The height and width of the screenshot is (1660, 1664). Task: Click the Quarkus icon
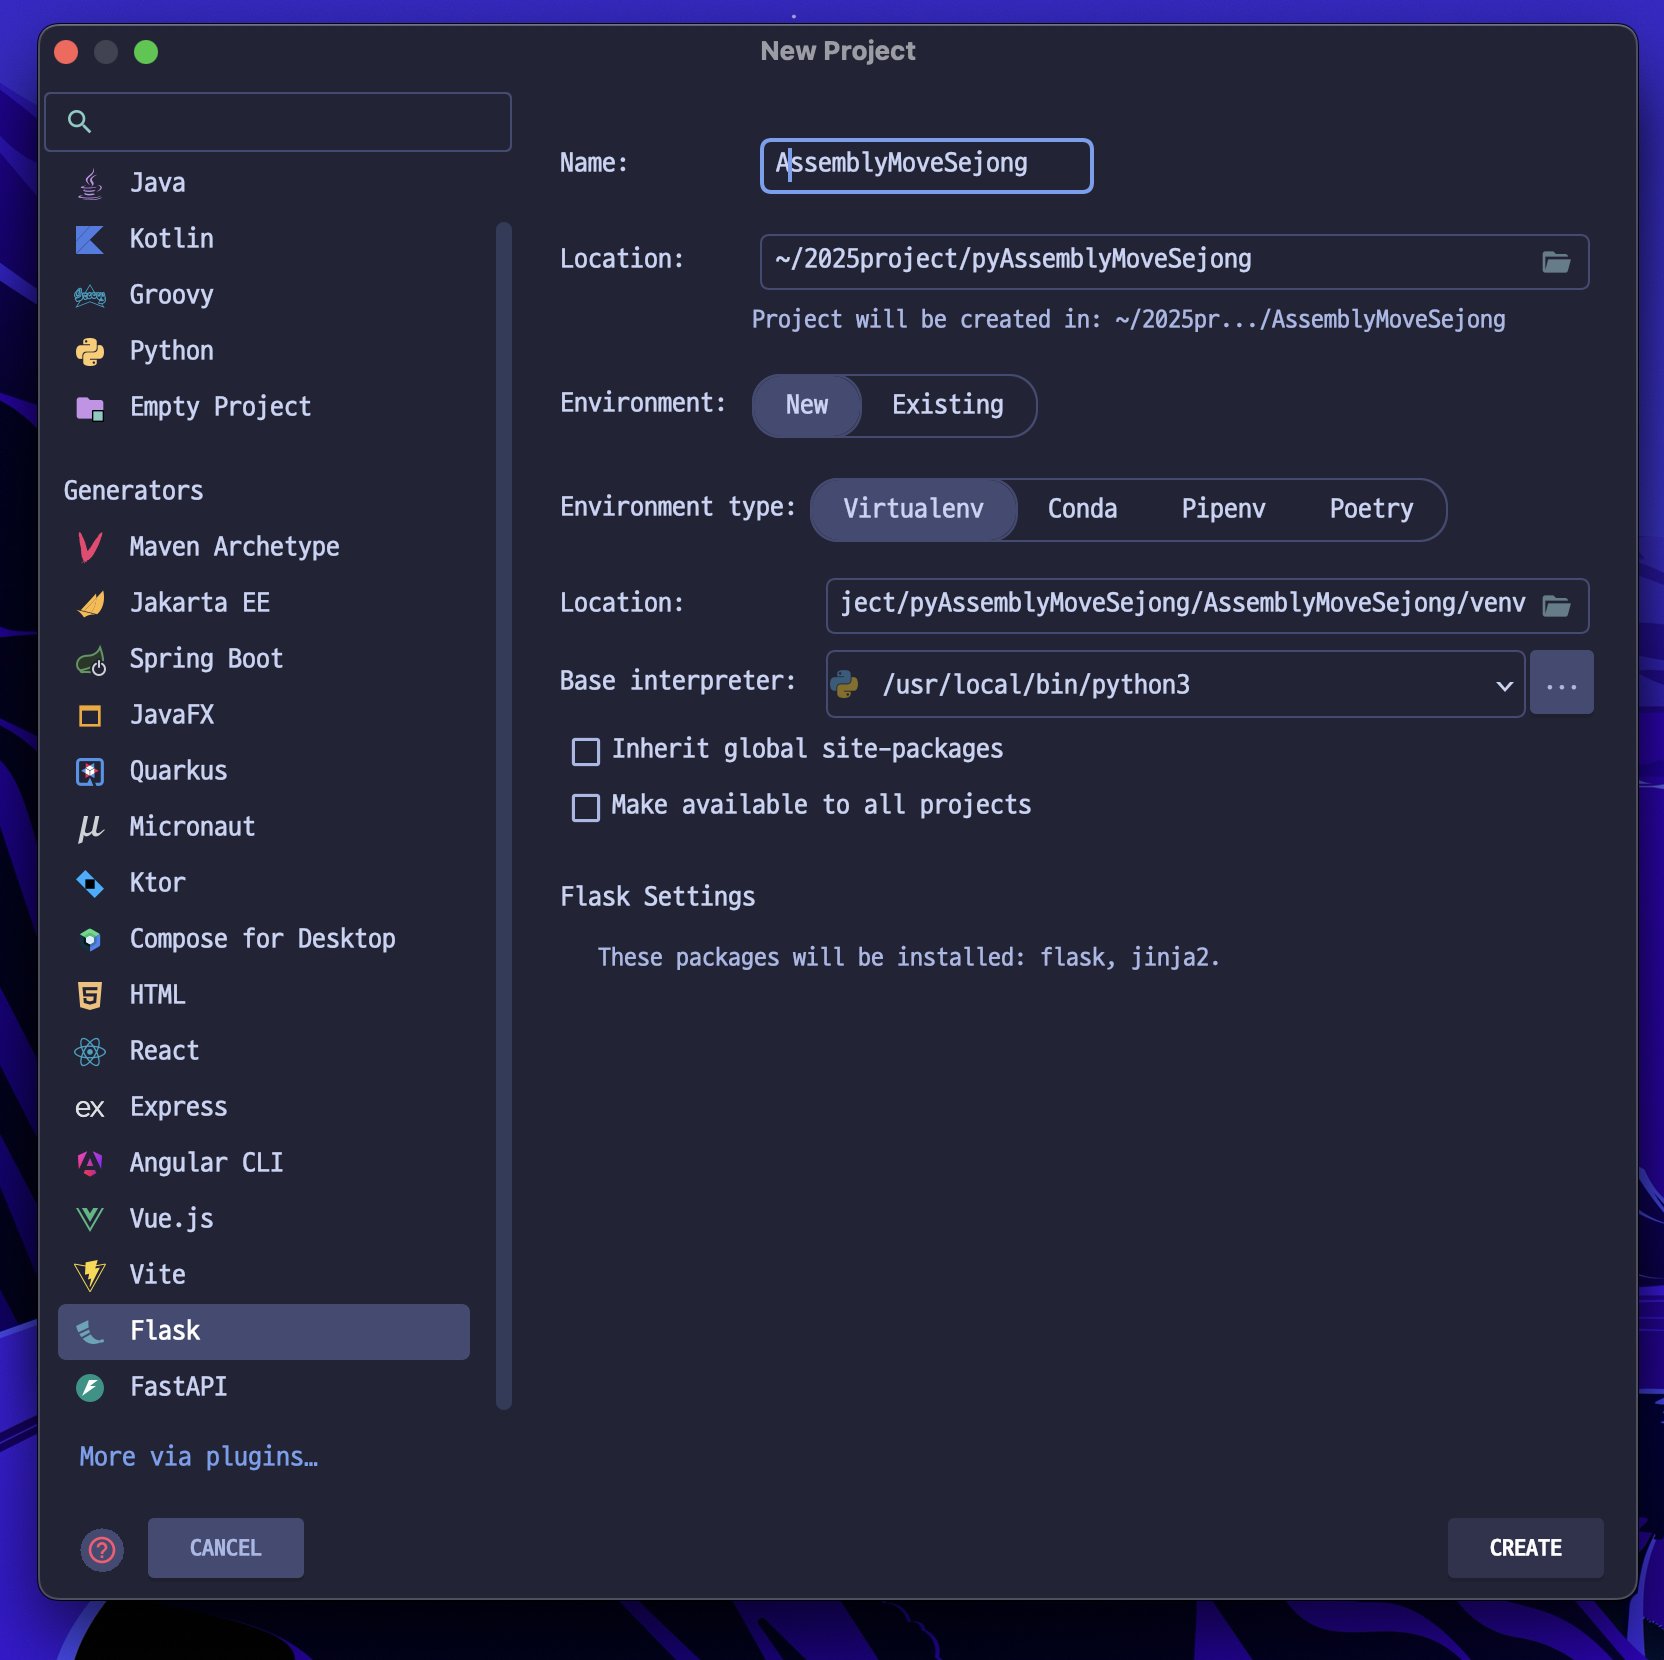click(x=90, y=771)
